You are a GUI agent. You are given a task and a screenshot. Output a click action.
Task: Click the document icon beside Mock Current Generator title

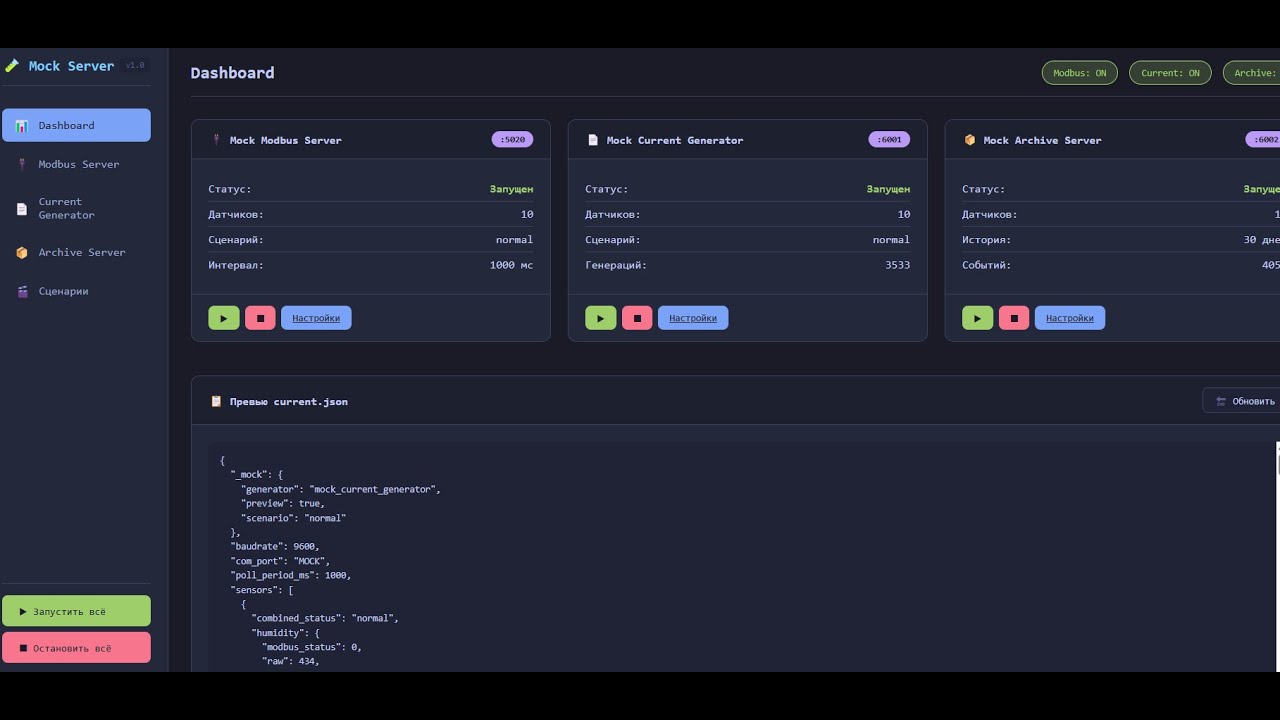(593, 140)
